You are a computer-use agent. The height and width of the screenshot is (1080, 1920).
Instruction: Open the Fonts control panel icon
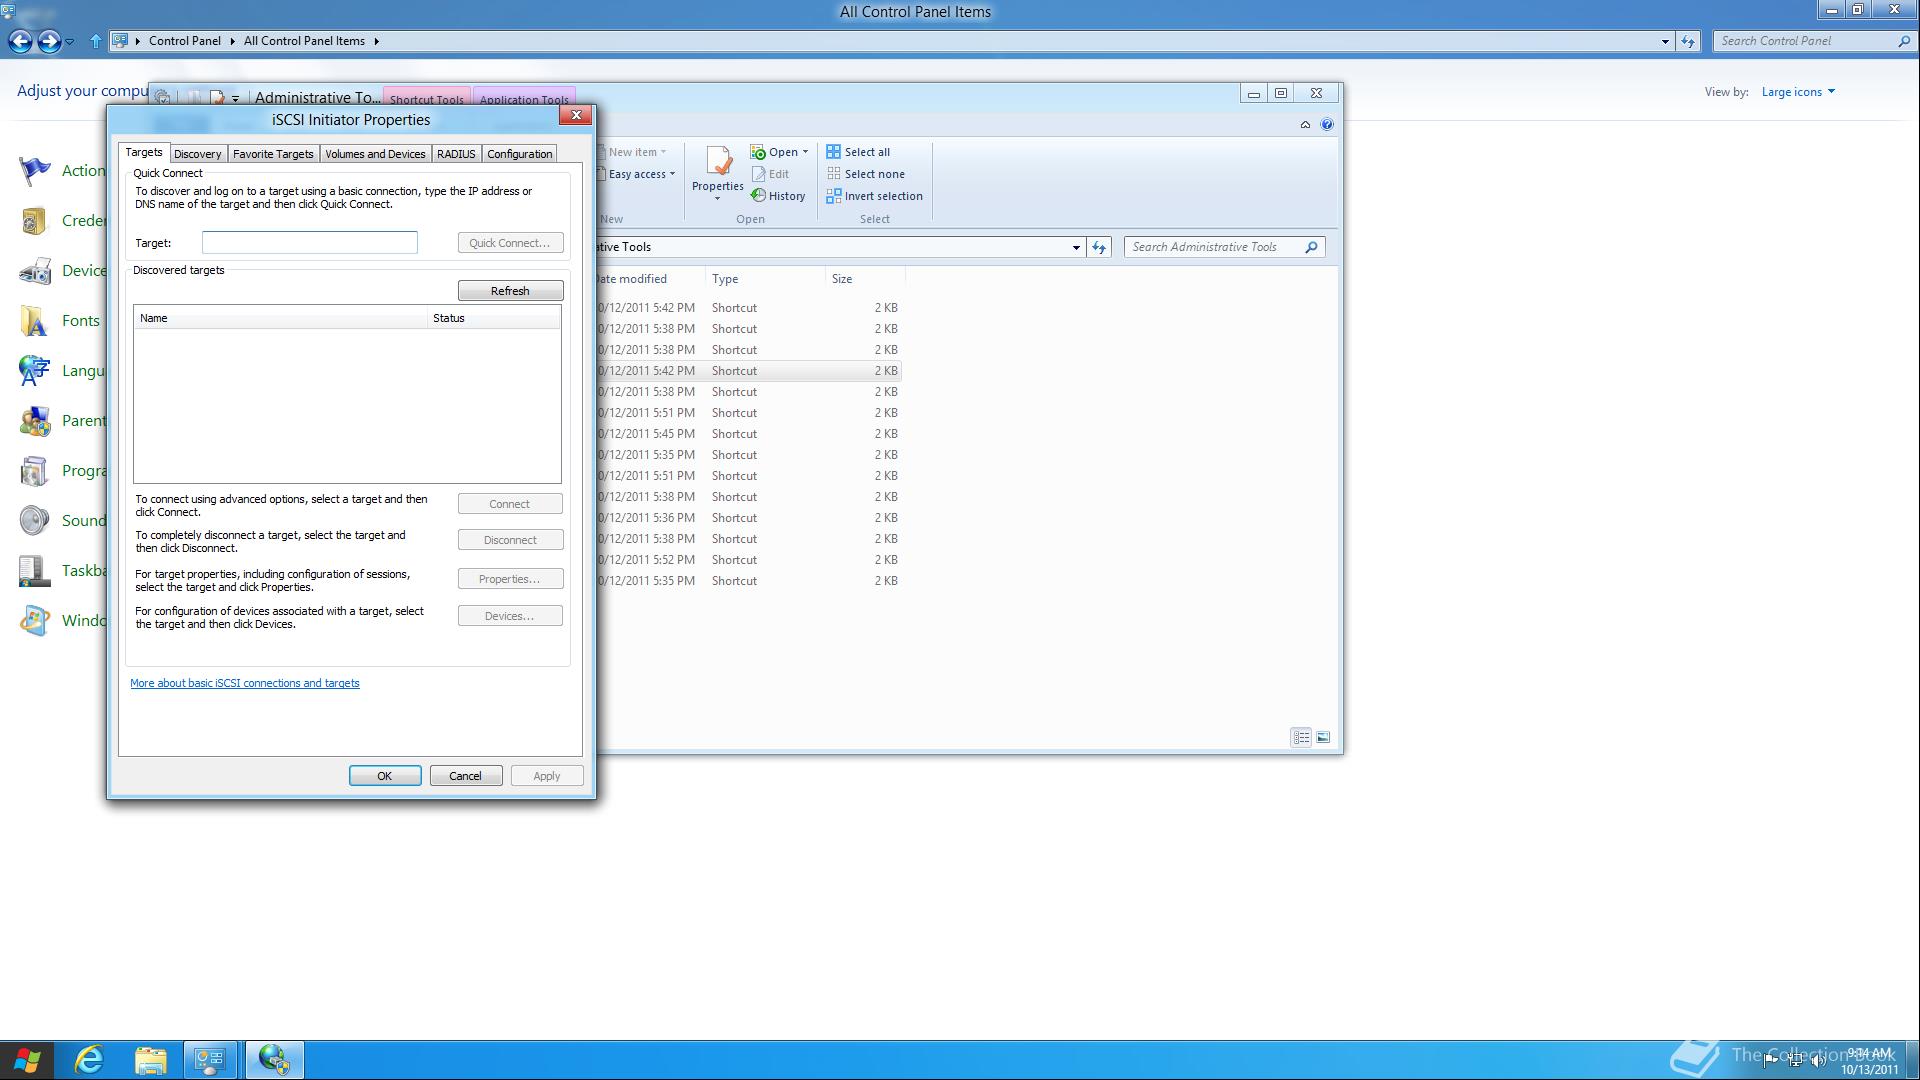(x=34, y=321)
